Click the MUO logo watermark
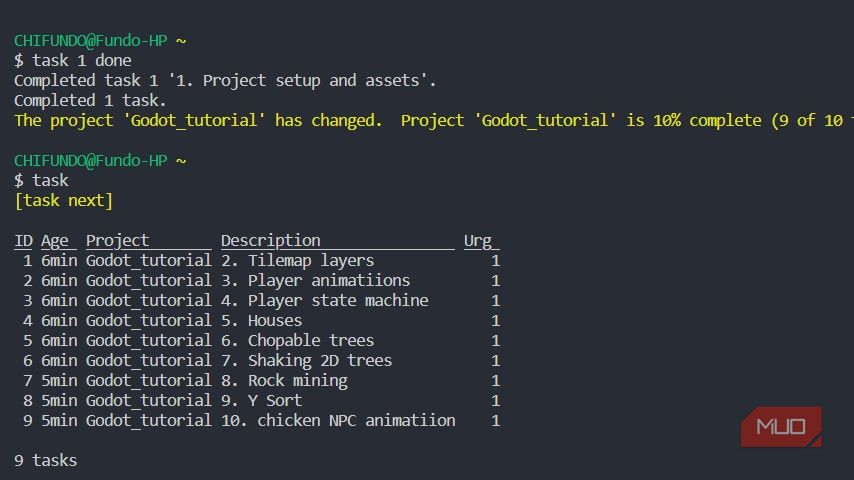Viewport: 854px width, 480px height. (x=781, y=427)
